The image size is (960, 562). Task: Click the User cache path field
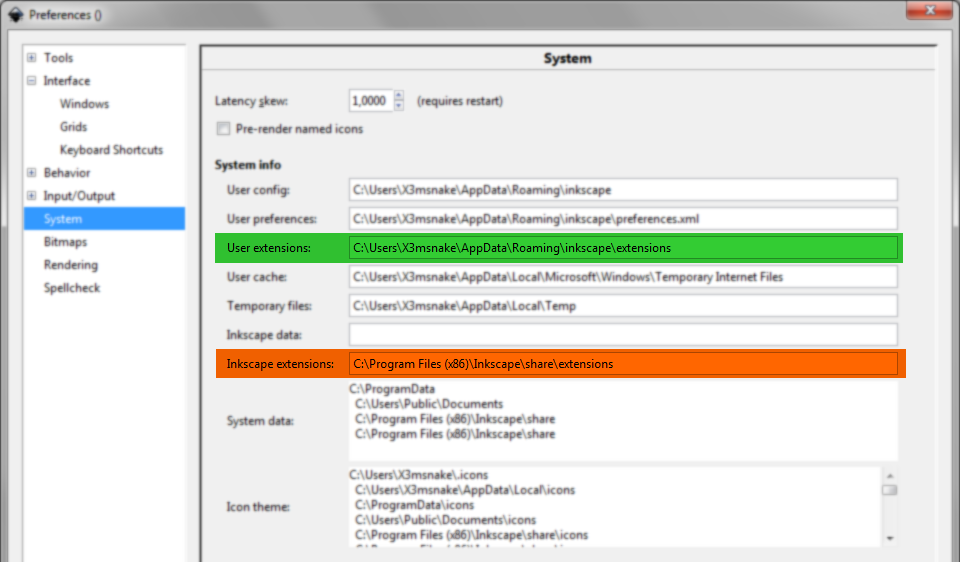623,277
